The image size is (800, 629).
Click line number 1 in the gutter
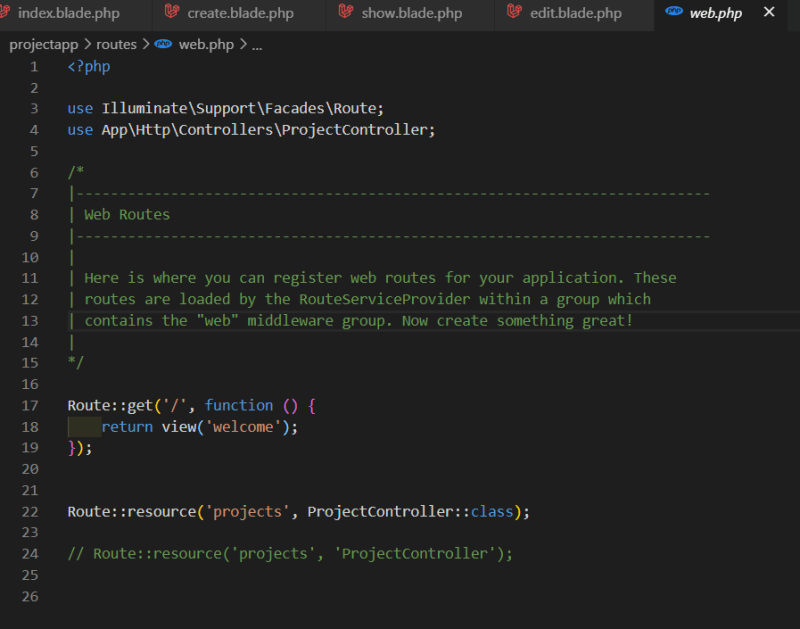coord(34,67)
